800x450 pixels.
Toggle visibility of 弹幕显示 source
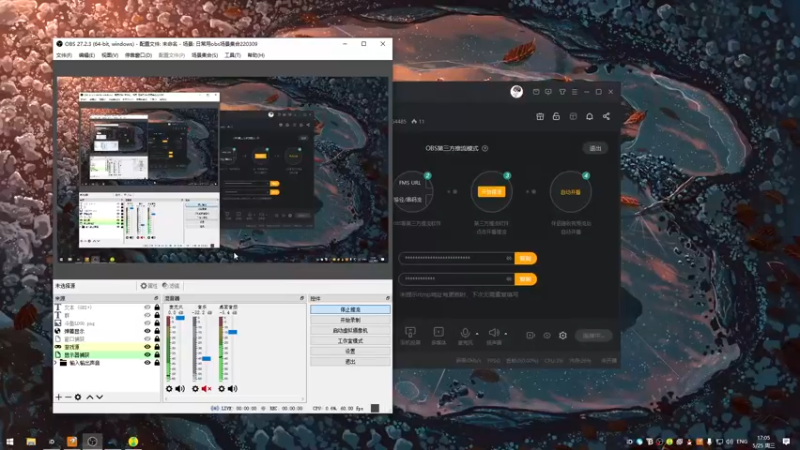pos(147,331)
